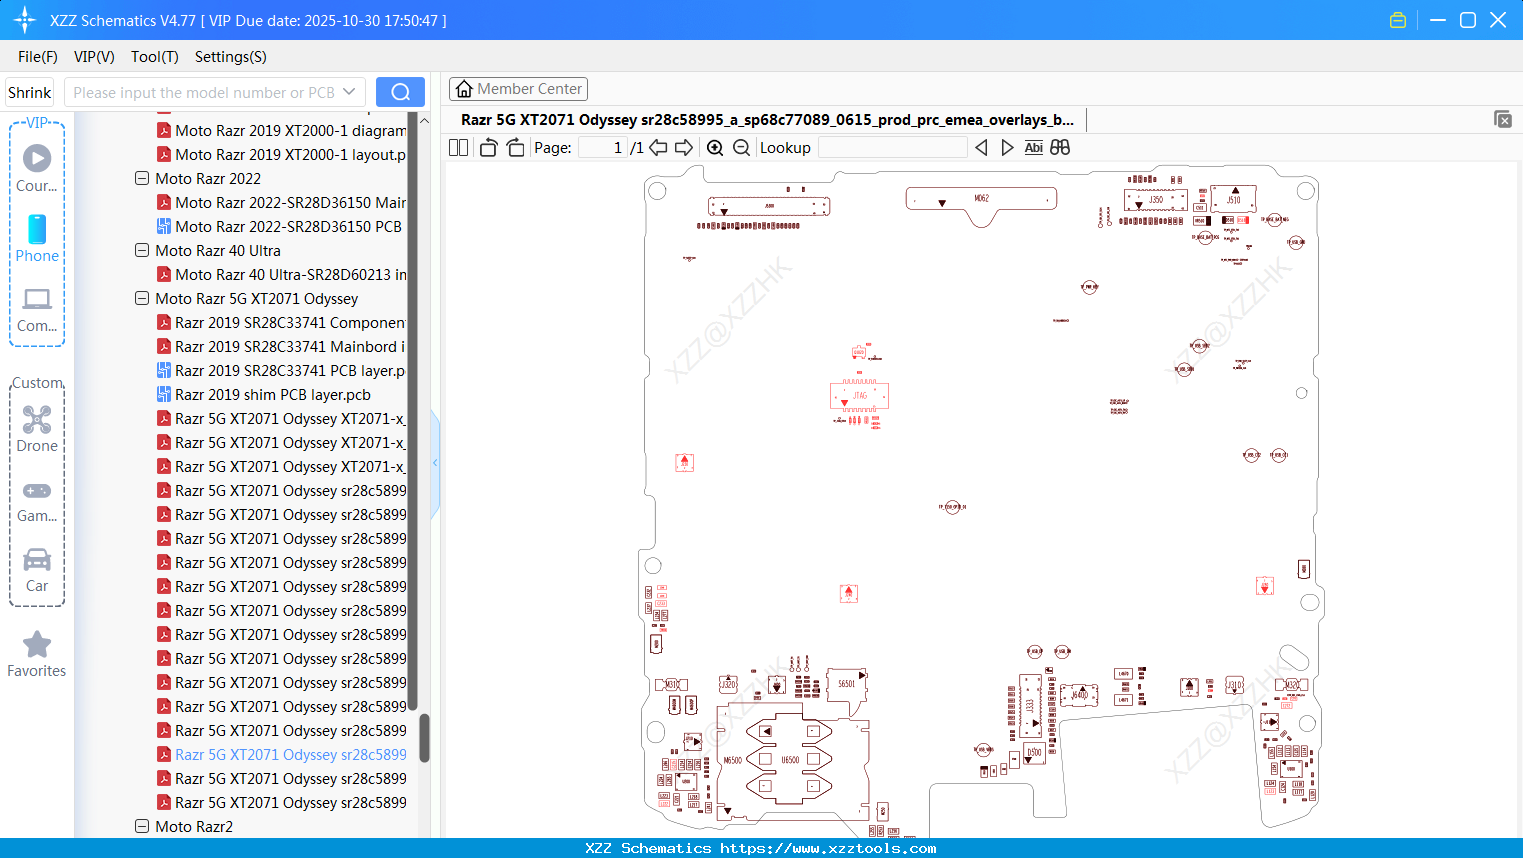Collapse the Moto Razr 5G XT2071 Odyssey folder

(142, 299)
